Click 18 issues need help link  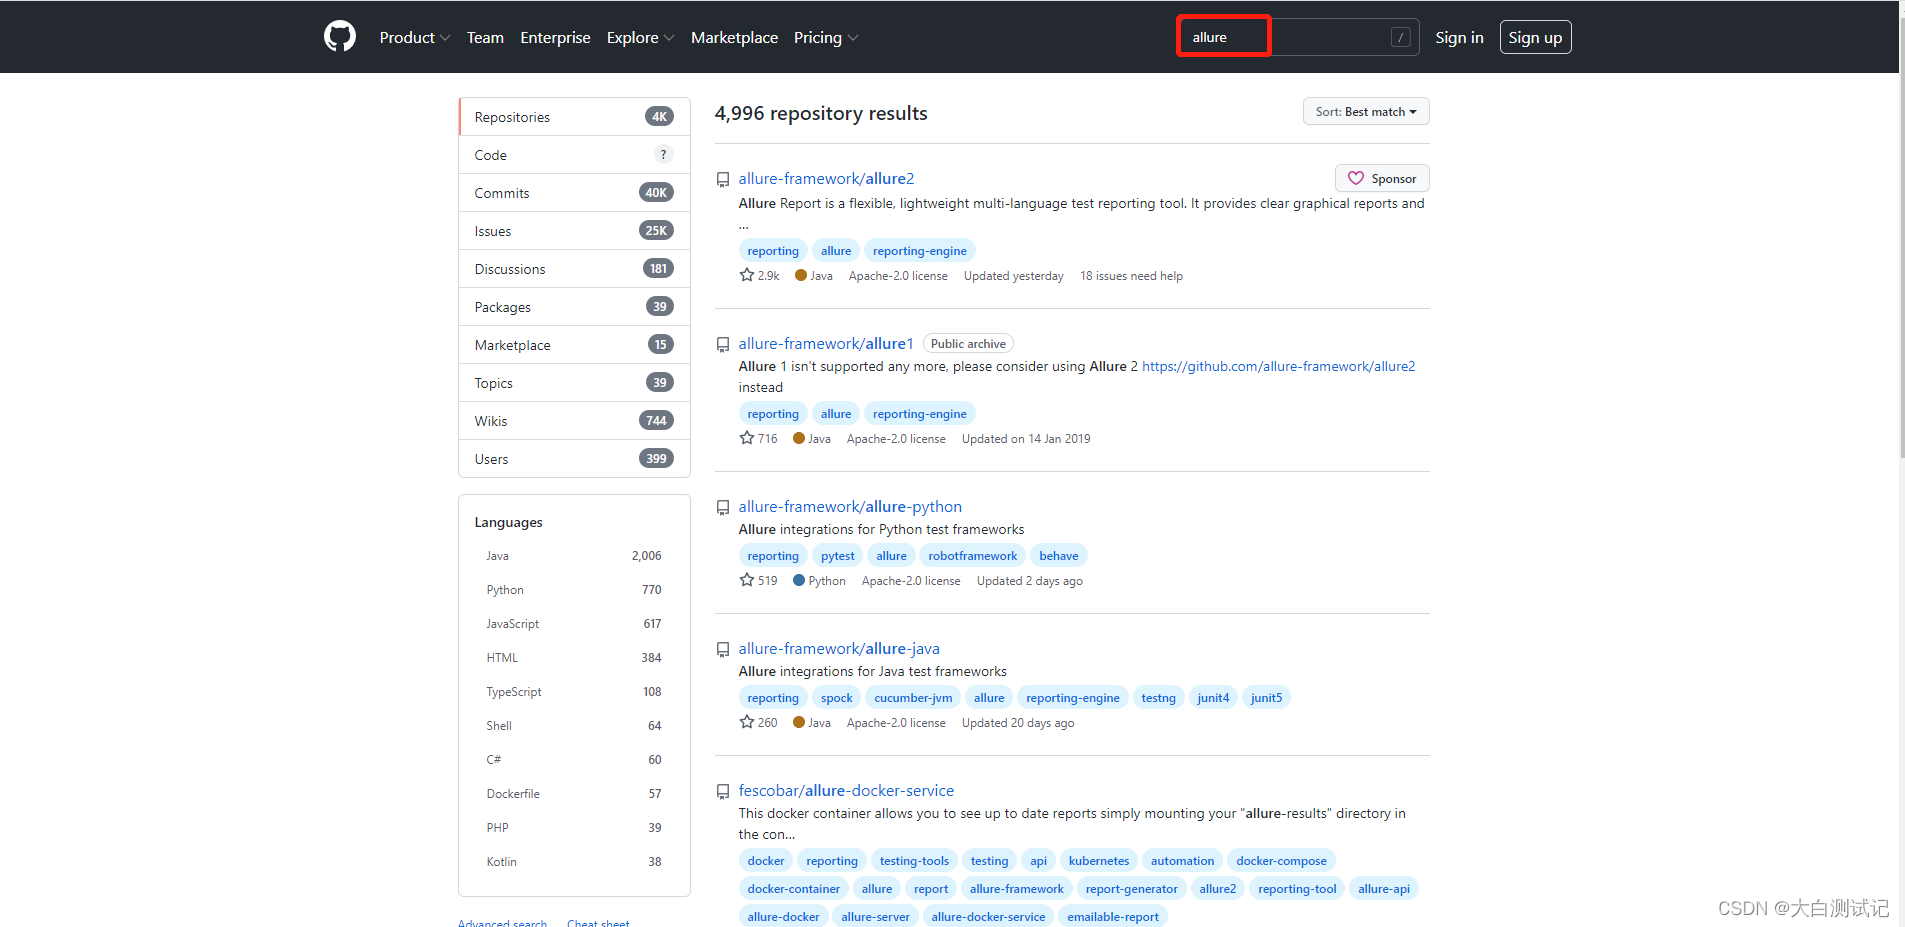[x=1131, y=276]
